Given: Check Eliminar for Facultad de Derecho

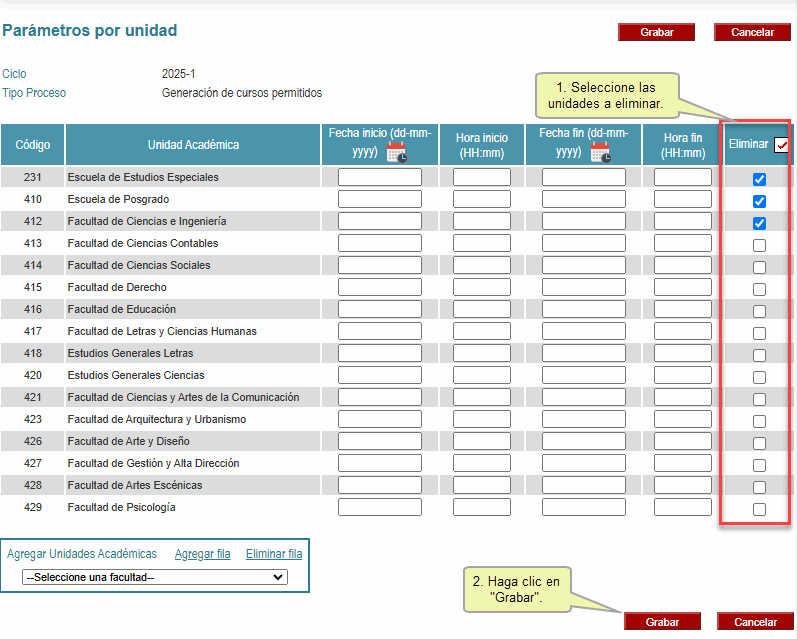Looking at the screenshot, I should (x=759, y=290).
